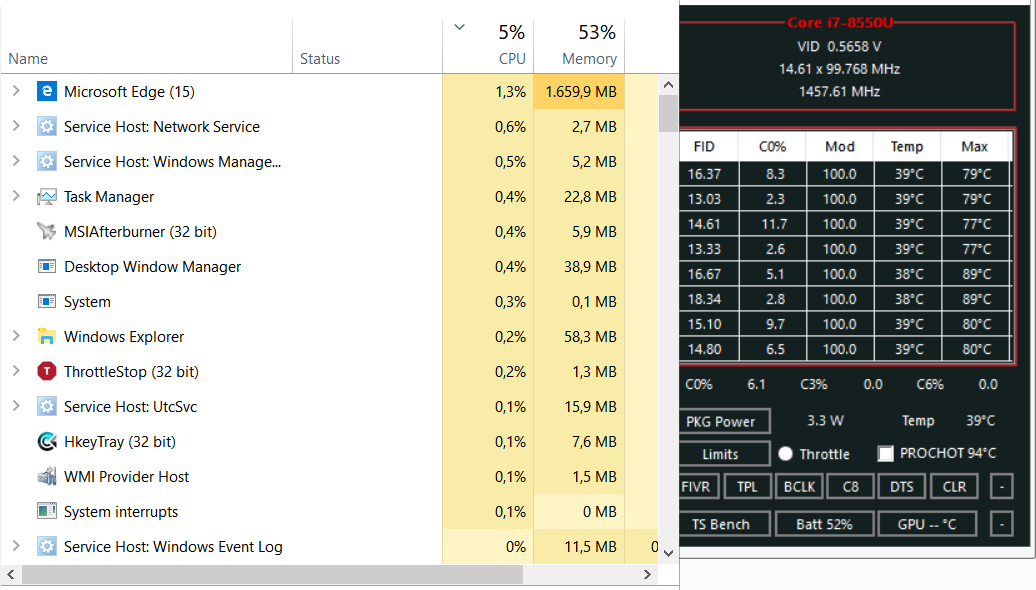Image resolution: width=1036 pixels, height=590 pixels.
Task: Expand Service Host: Windows Manage... row
Action: (17, 161)
